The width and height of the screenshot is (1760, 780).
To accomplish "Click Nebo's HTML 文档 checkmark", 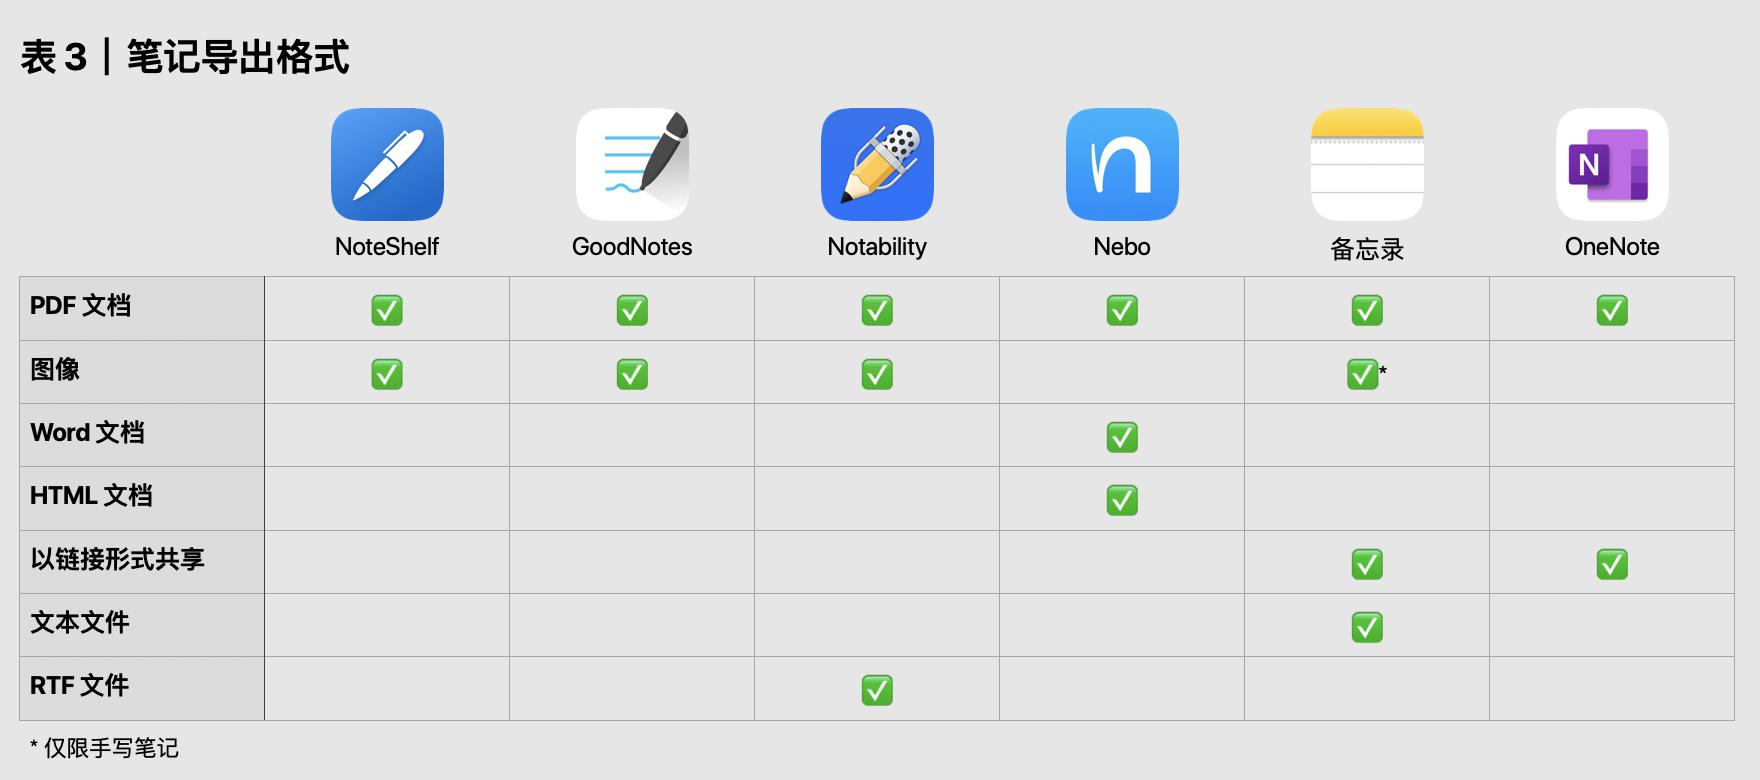I will 1122,500.
